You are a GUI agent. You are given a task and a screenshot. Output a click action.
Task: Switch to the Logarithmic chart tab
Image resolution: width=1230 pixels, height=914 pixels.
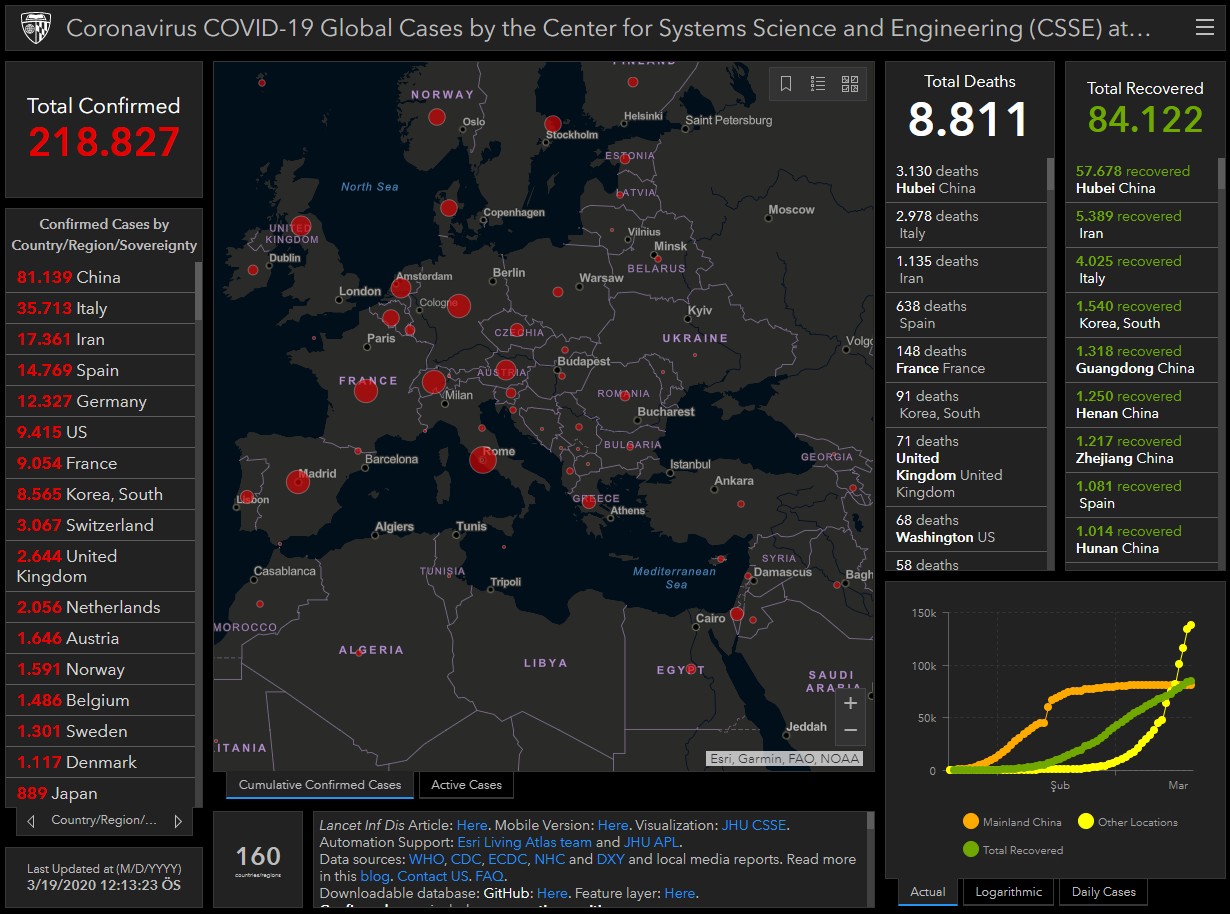(x=1007, y=892)
